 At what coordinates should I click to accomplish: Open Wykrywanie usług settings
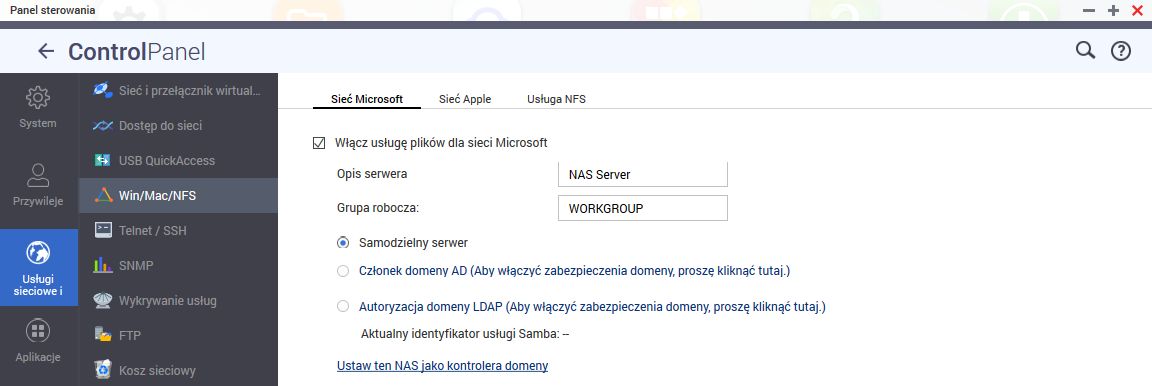(x=179, y=301)
